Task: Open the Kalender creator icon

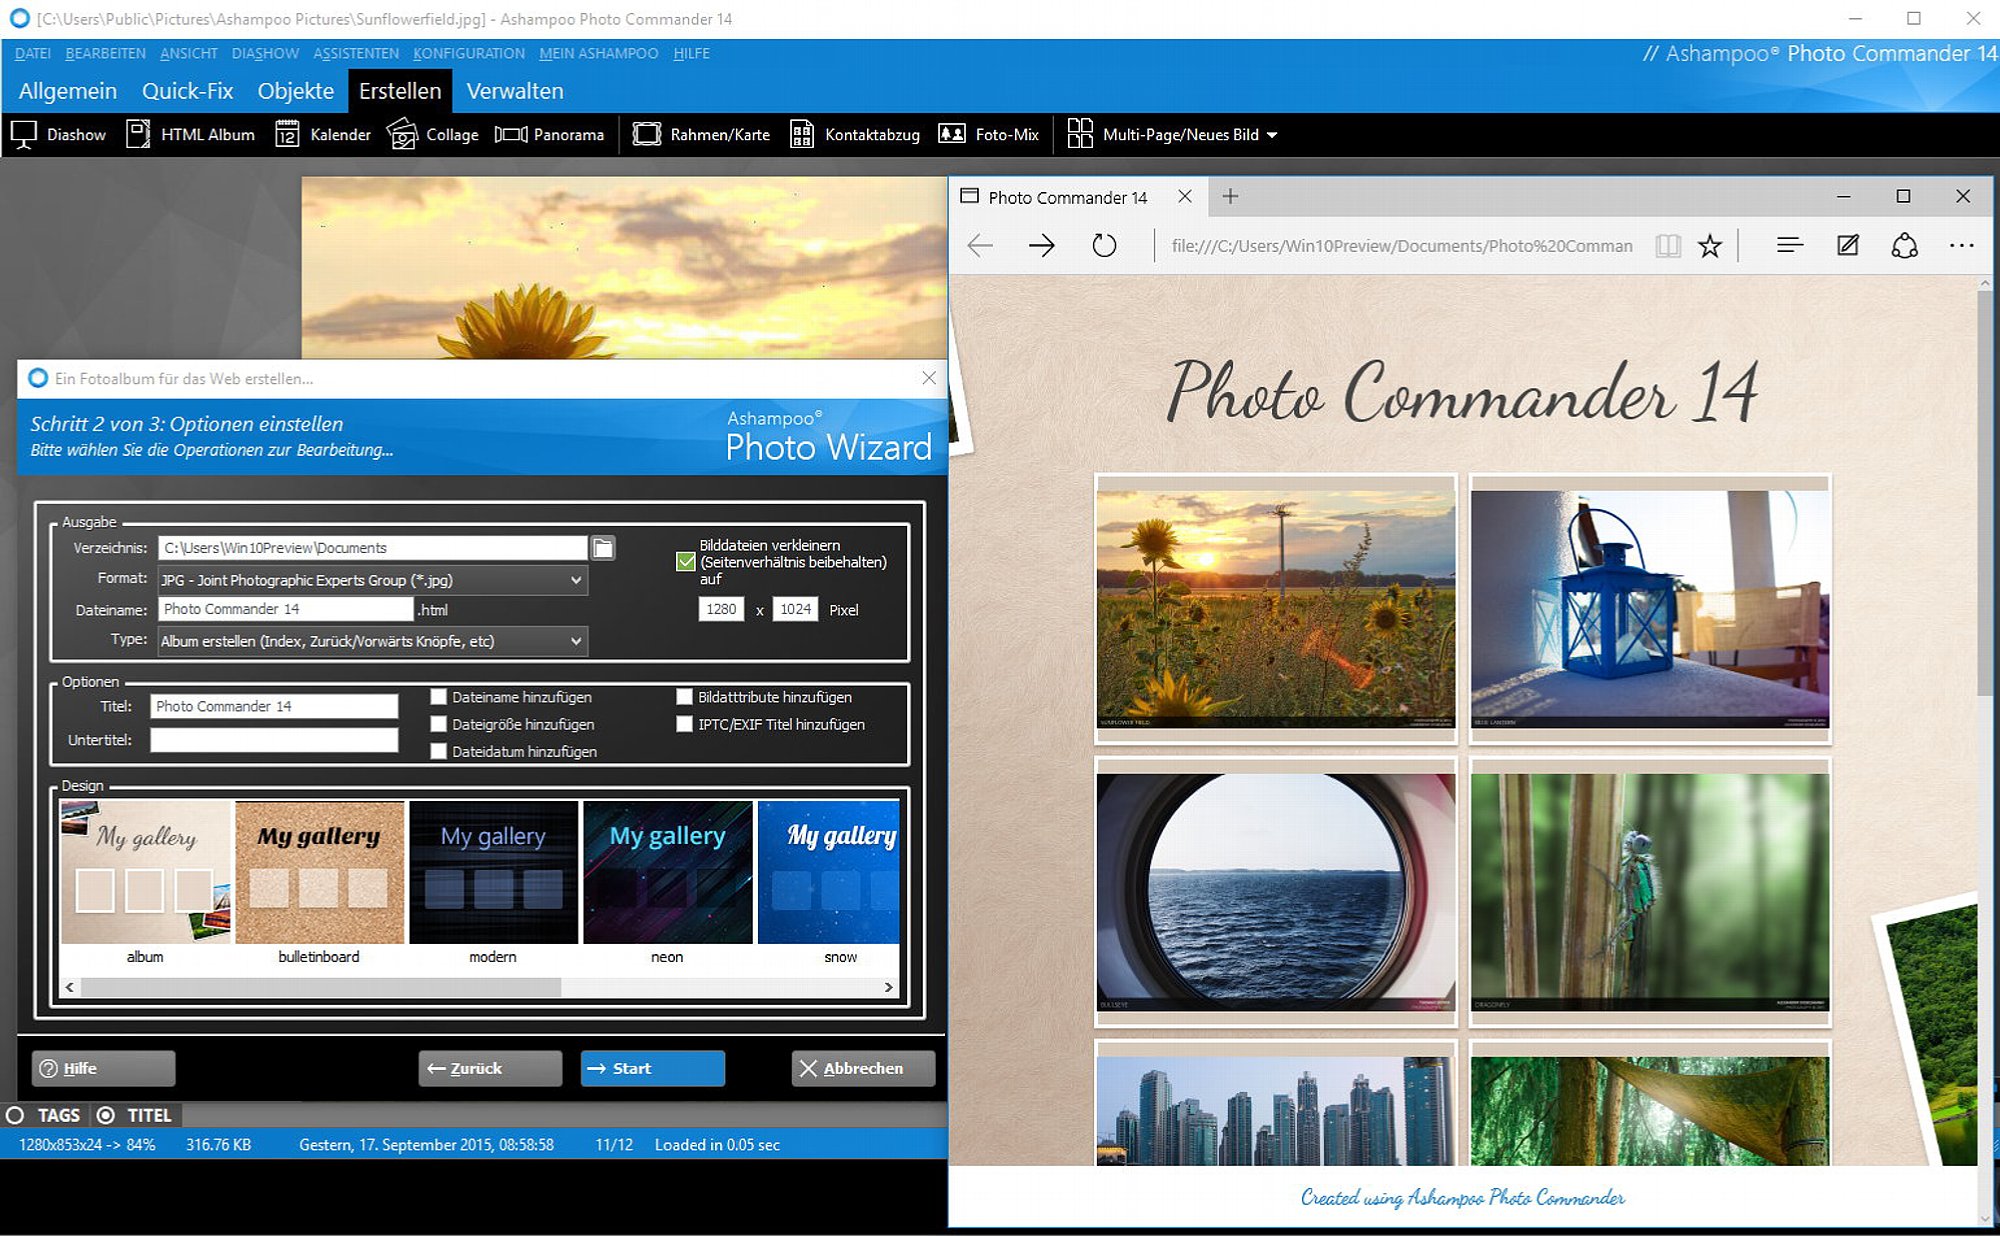Action: coord(287,134)
